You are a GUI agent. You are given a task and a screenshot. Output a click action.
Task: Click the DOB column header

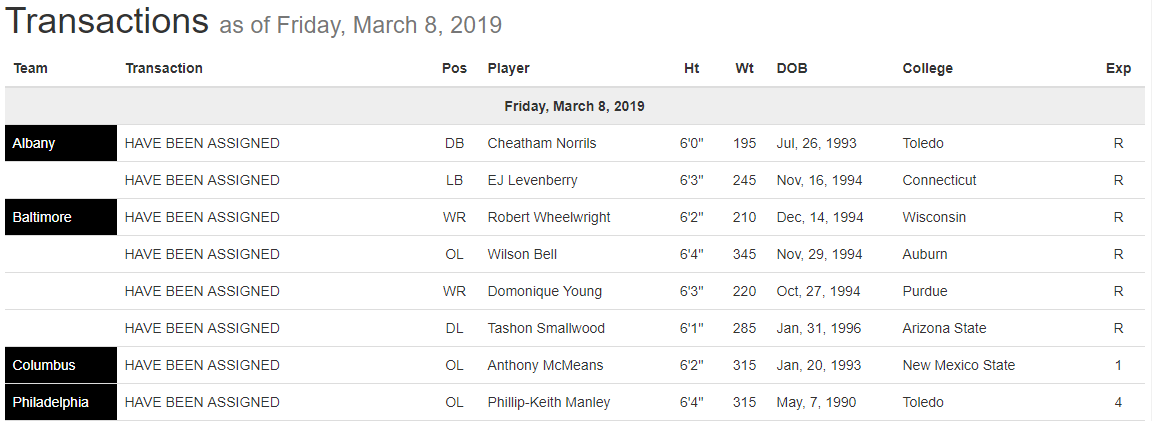pos(791,68)
